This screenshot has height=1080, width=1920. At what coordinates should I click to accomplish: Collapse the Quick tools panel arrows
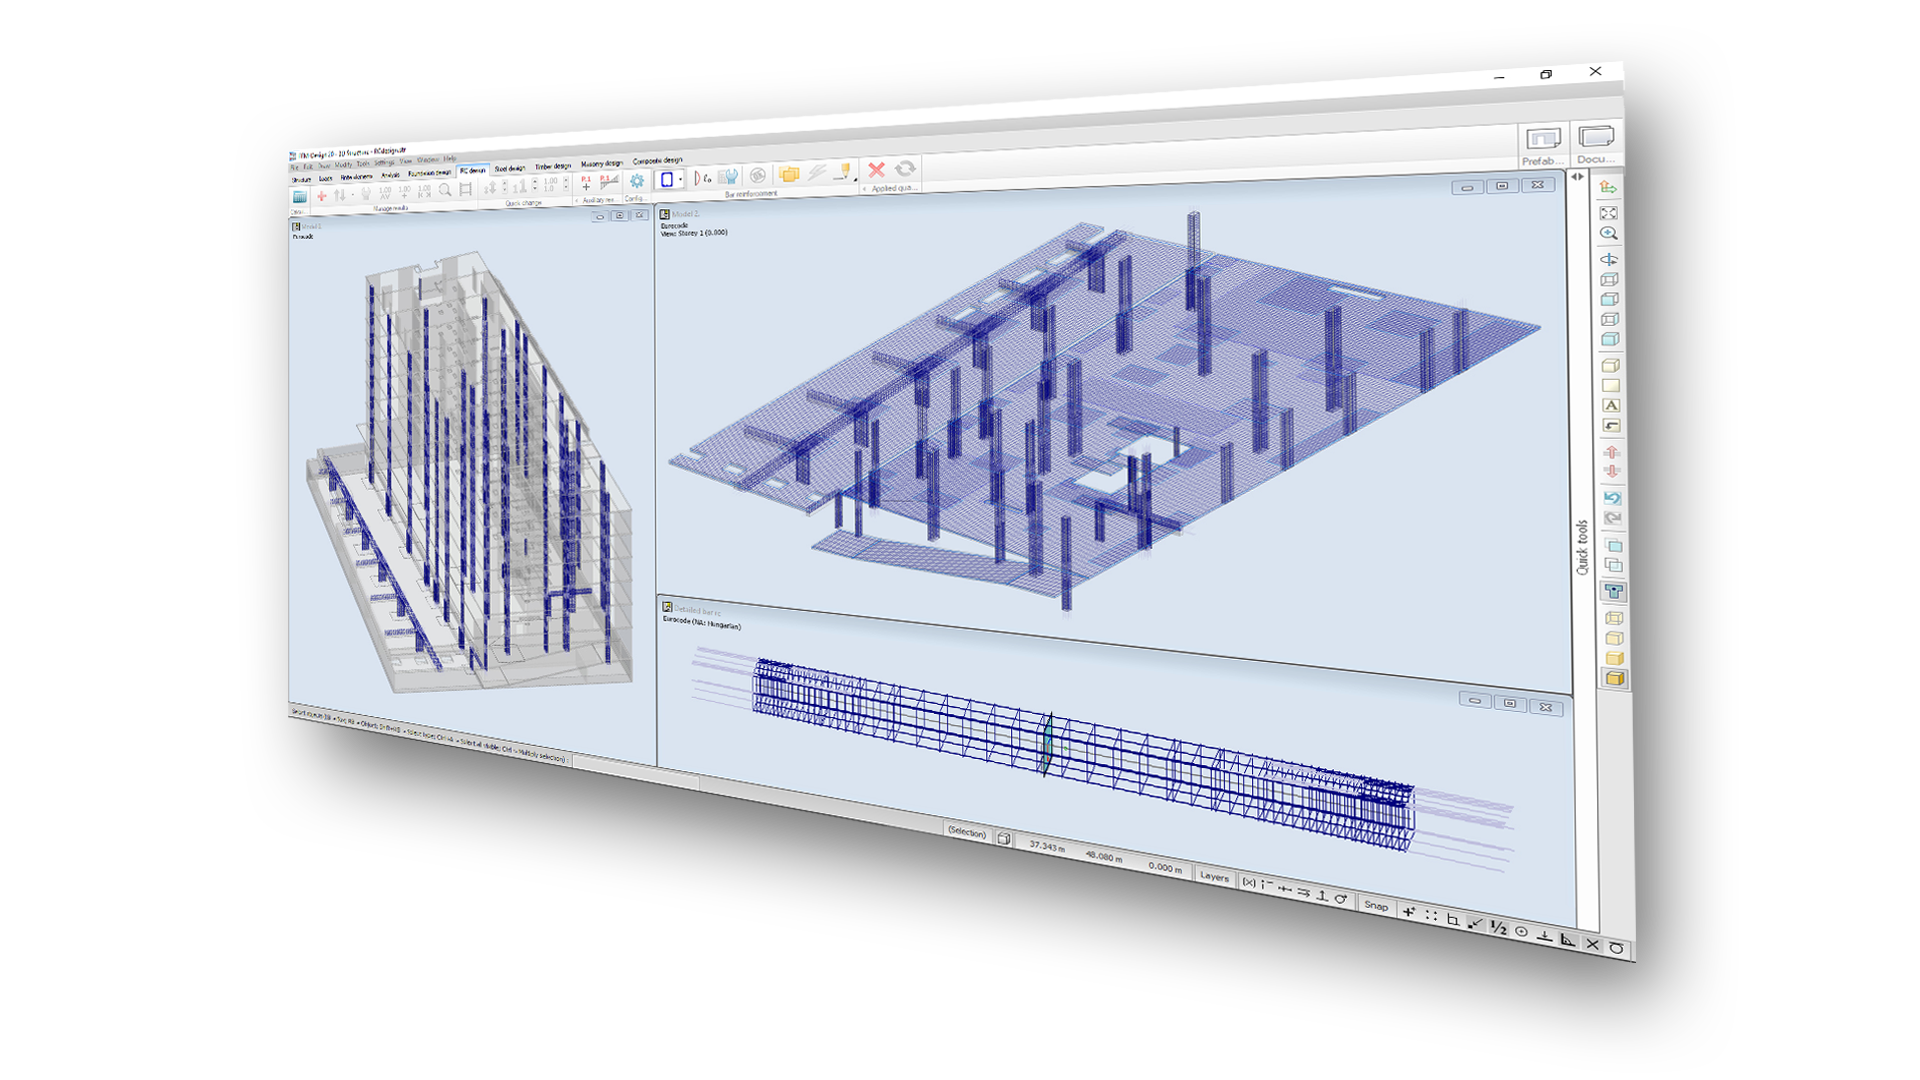tap(1577, 177)
